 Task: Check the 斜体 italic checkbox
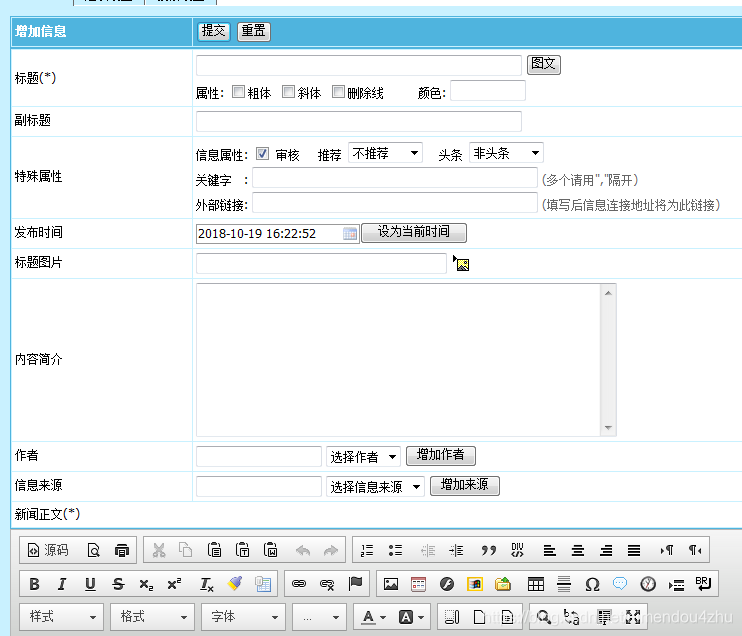(x=288, y=91)
